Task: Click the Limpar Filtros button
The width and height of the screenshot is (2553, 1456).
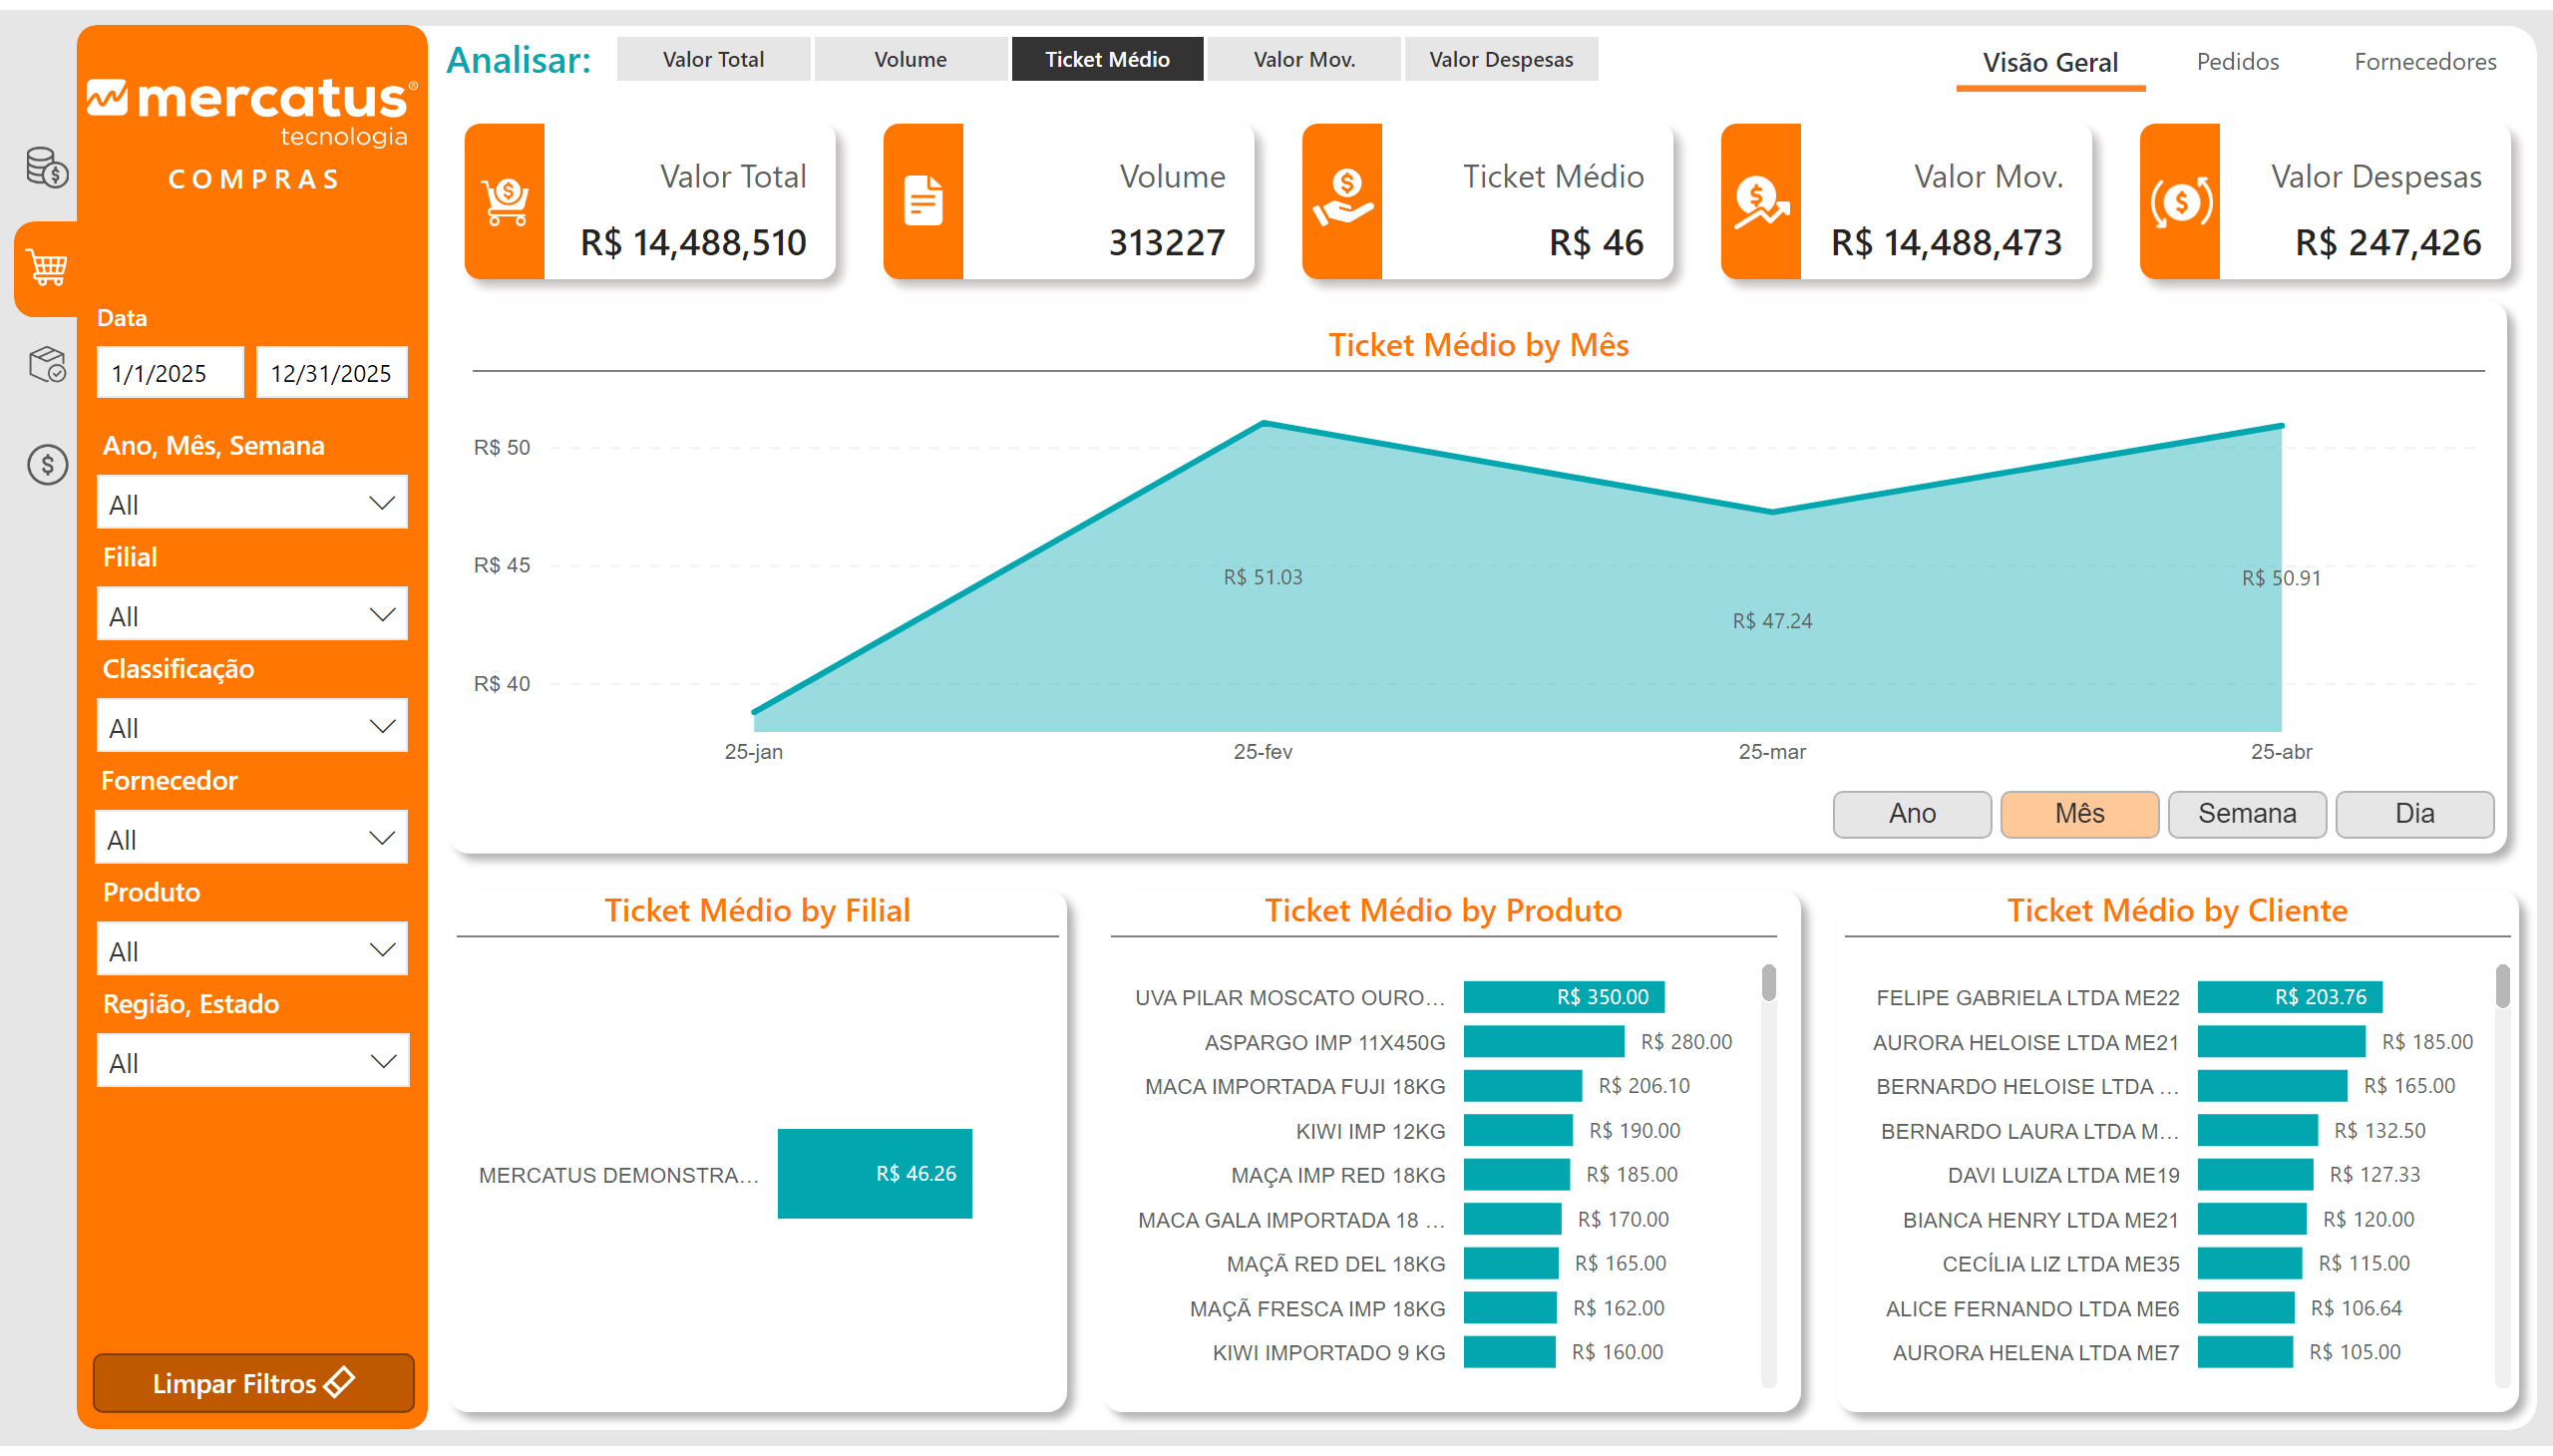Action: 253,1383
